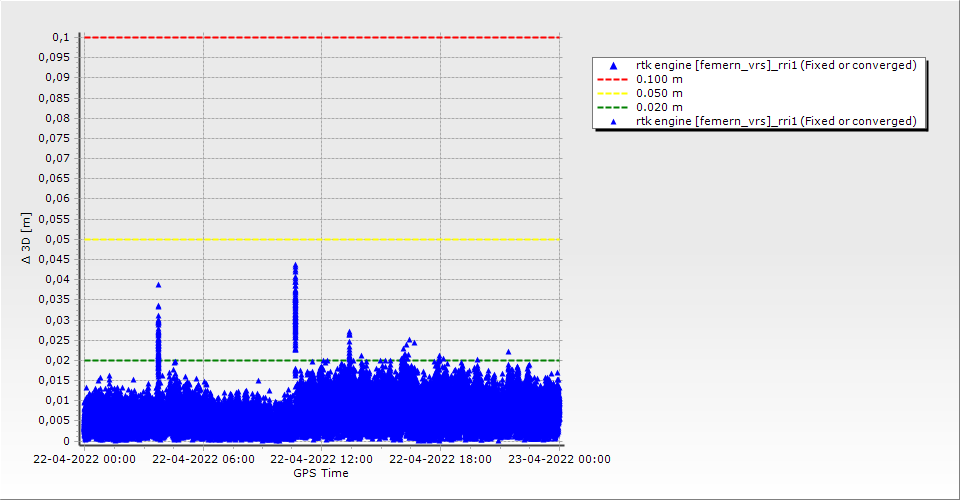Click the 22-04-2022 18:00 time tick label
The height and width of the screenshot is (500, 960).
pyautogui.click(x=440, y=459)
